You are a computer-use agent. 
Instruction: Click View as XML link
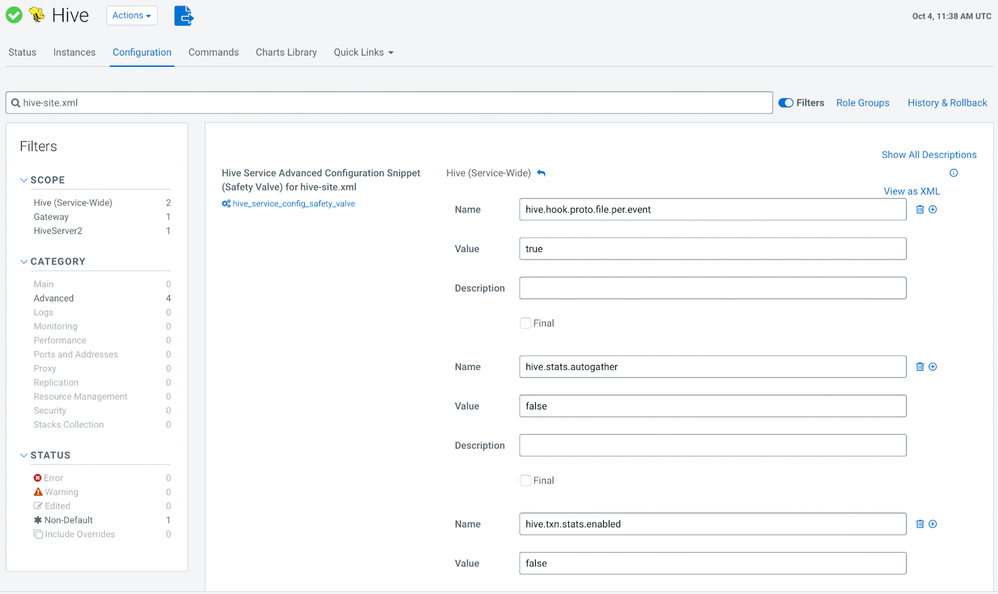click(911, 191)
